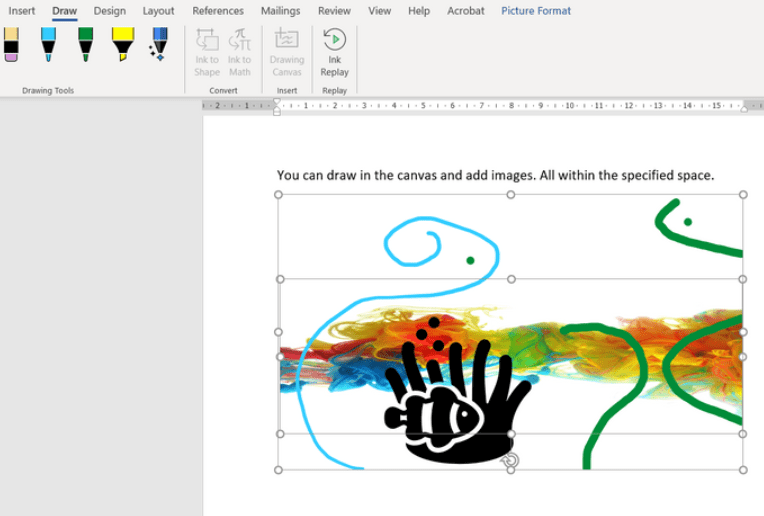
Task: Play the Ink Replay
Action: tap(334, 52)
